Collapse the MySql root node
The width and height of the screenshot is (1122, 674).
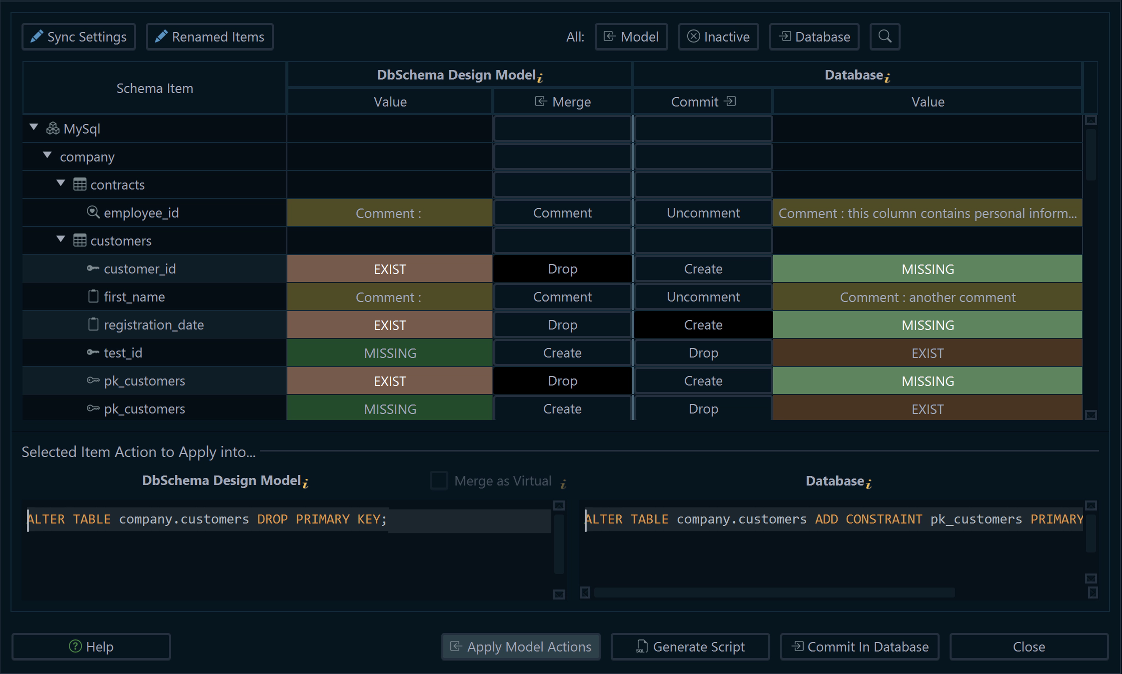click(33, 128)
